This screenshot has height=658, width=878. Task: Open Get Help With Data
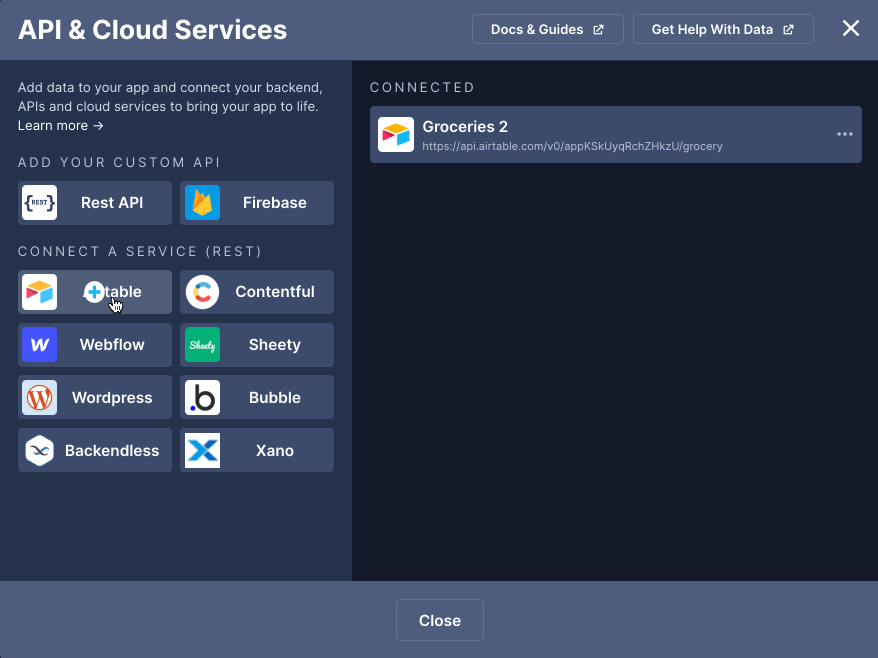coord(723,29)
